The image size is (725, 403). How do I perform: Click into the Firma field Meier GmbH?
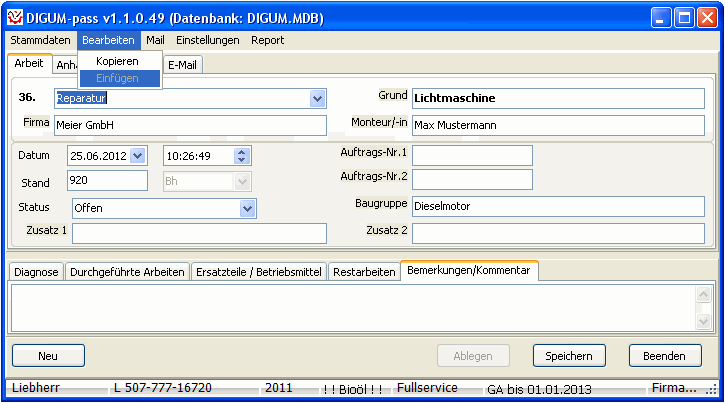pos(189,125)
